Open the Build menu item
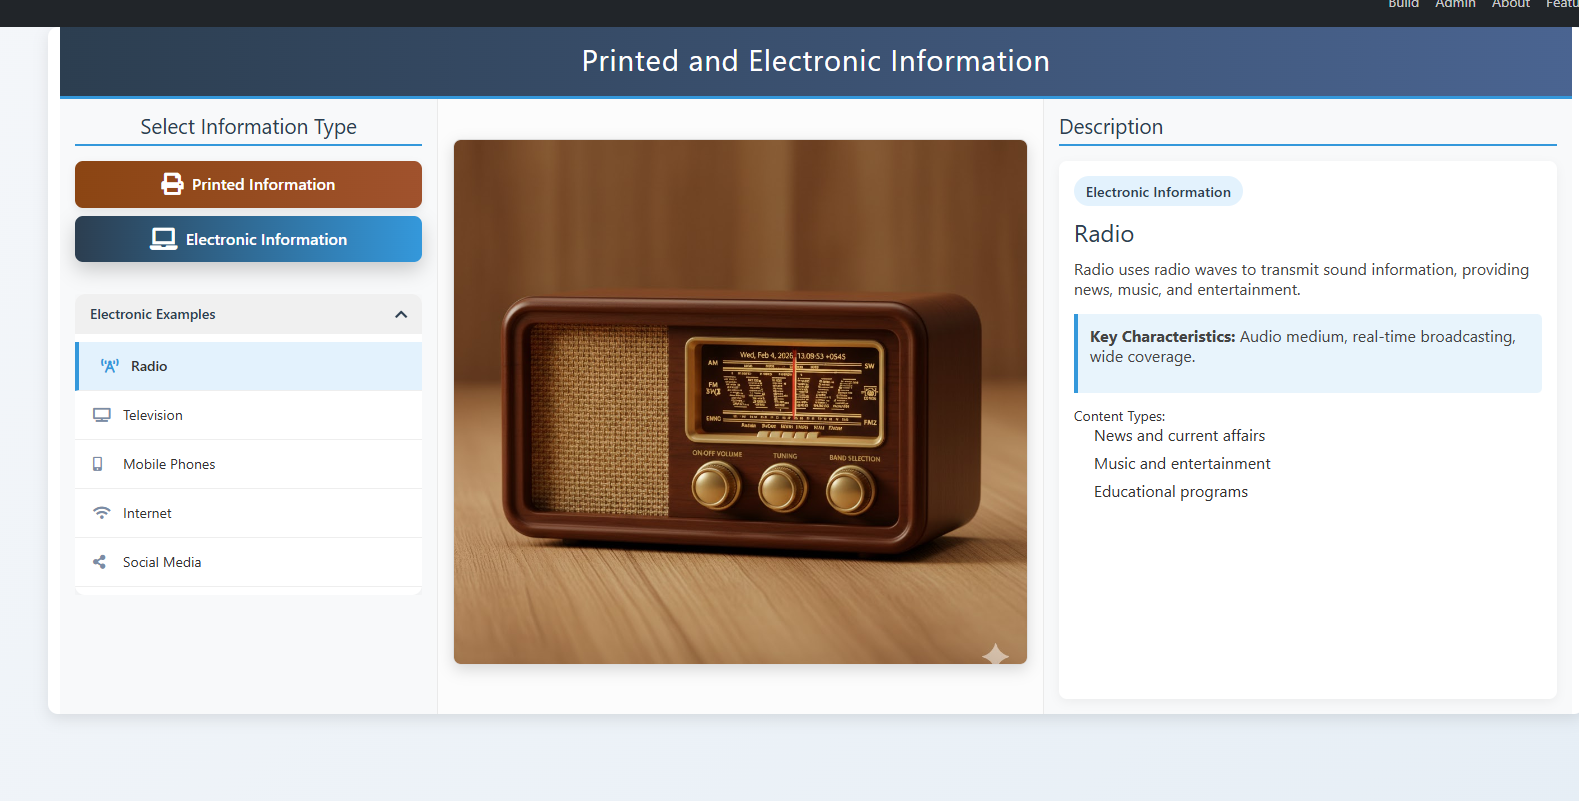 coord(1403,4)
